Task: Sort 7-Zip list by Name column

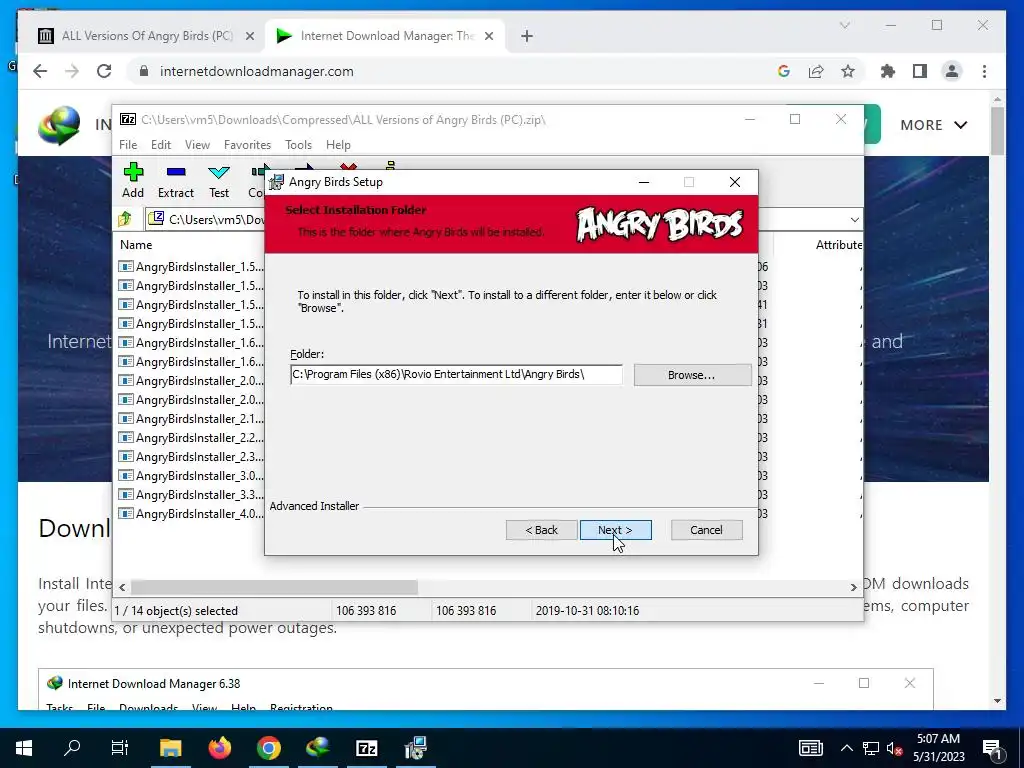Action: (x=136, y=245)
